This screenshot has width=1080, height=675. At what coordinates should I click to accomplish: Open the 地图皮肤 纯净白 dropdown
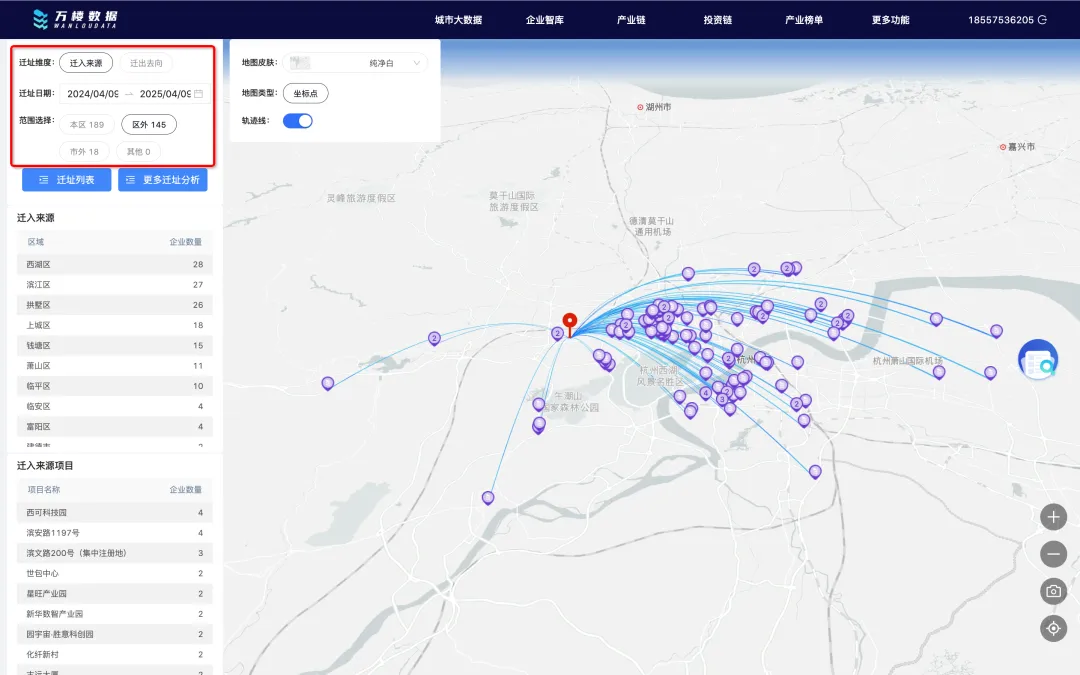pos(355,63)
